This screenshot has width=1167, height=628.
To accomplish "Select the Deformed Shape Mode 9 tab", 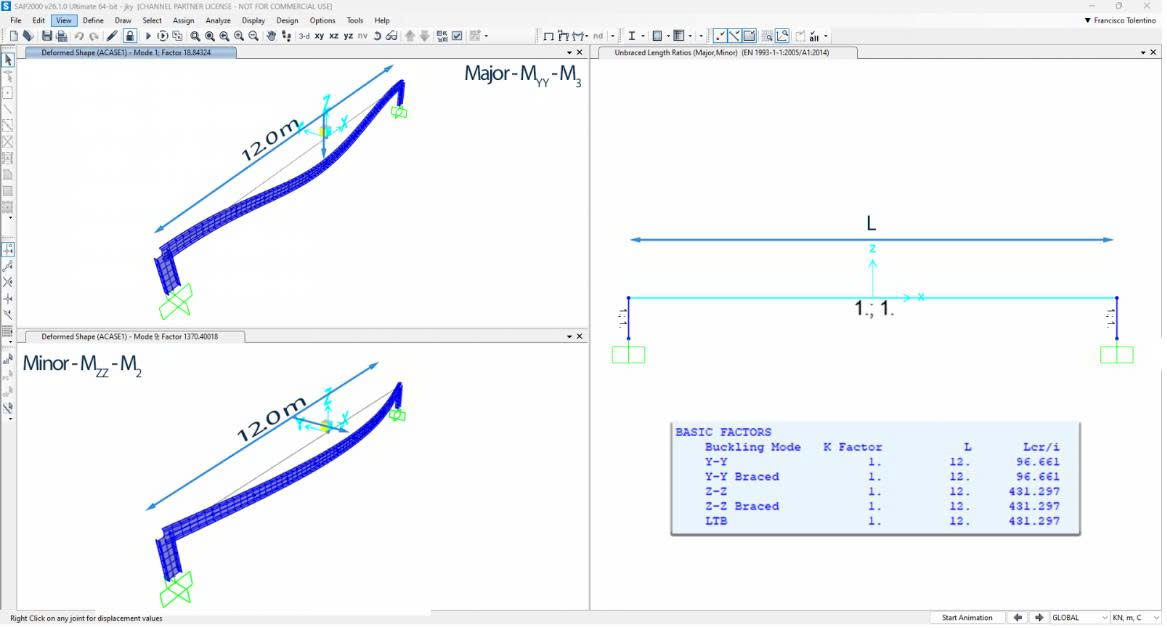I will pyautogui.click(x=129, y=337).
